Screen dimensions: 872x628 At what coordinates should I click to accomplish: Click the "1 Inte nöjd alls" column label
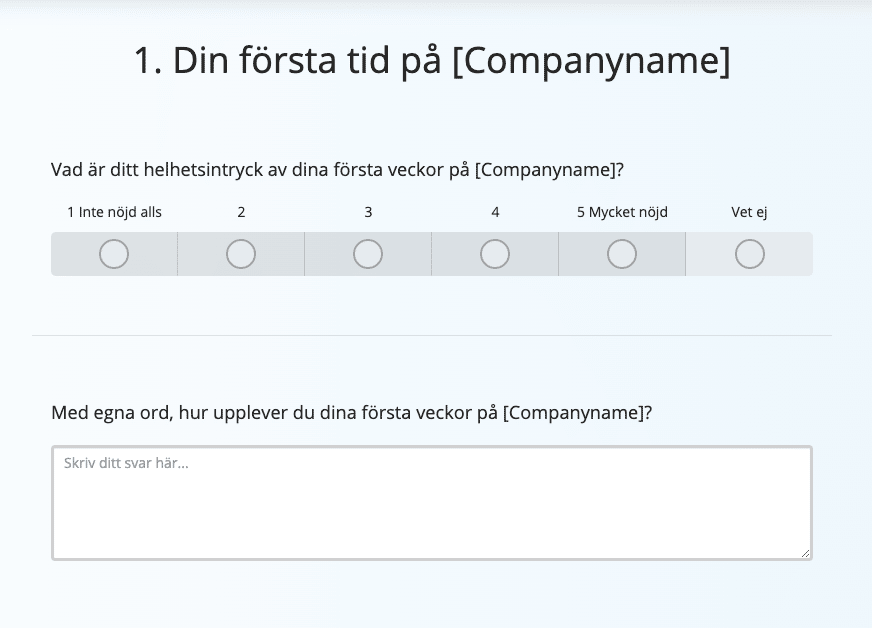[x=113, y=212]
